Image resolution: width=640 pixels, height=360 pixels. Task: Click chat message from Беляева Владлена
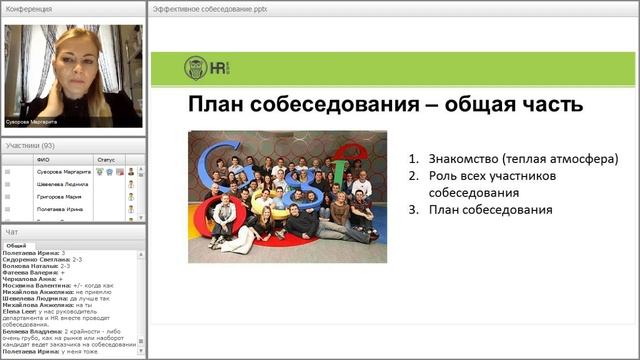[x=69, y=338]
